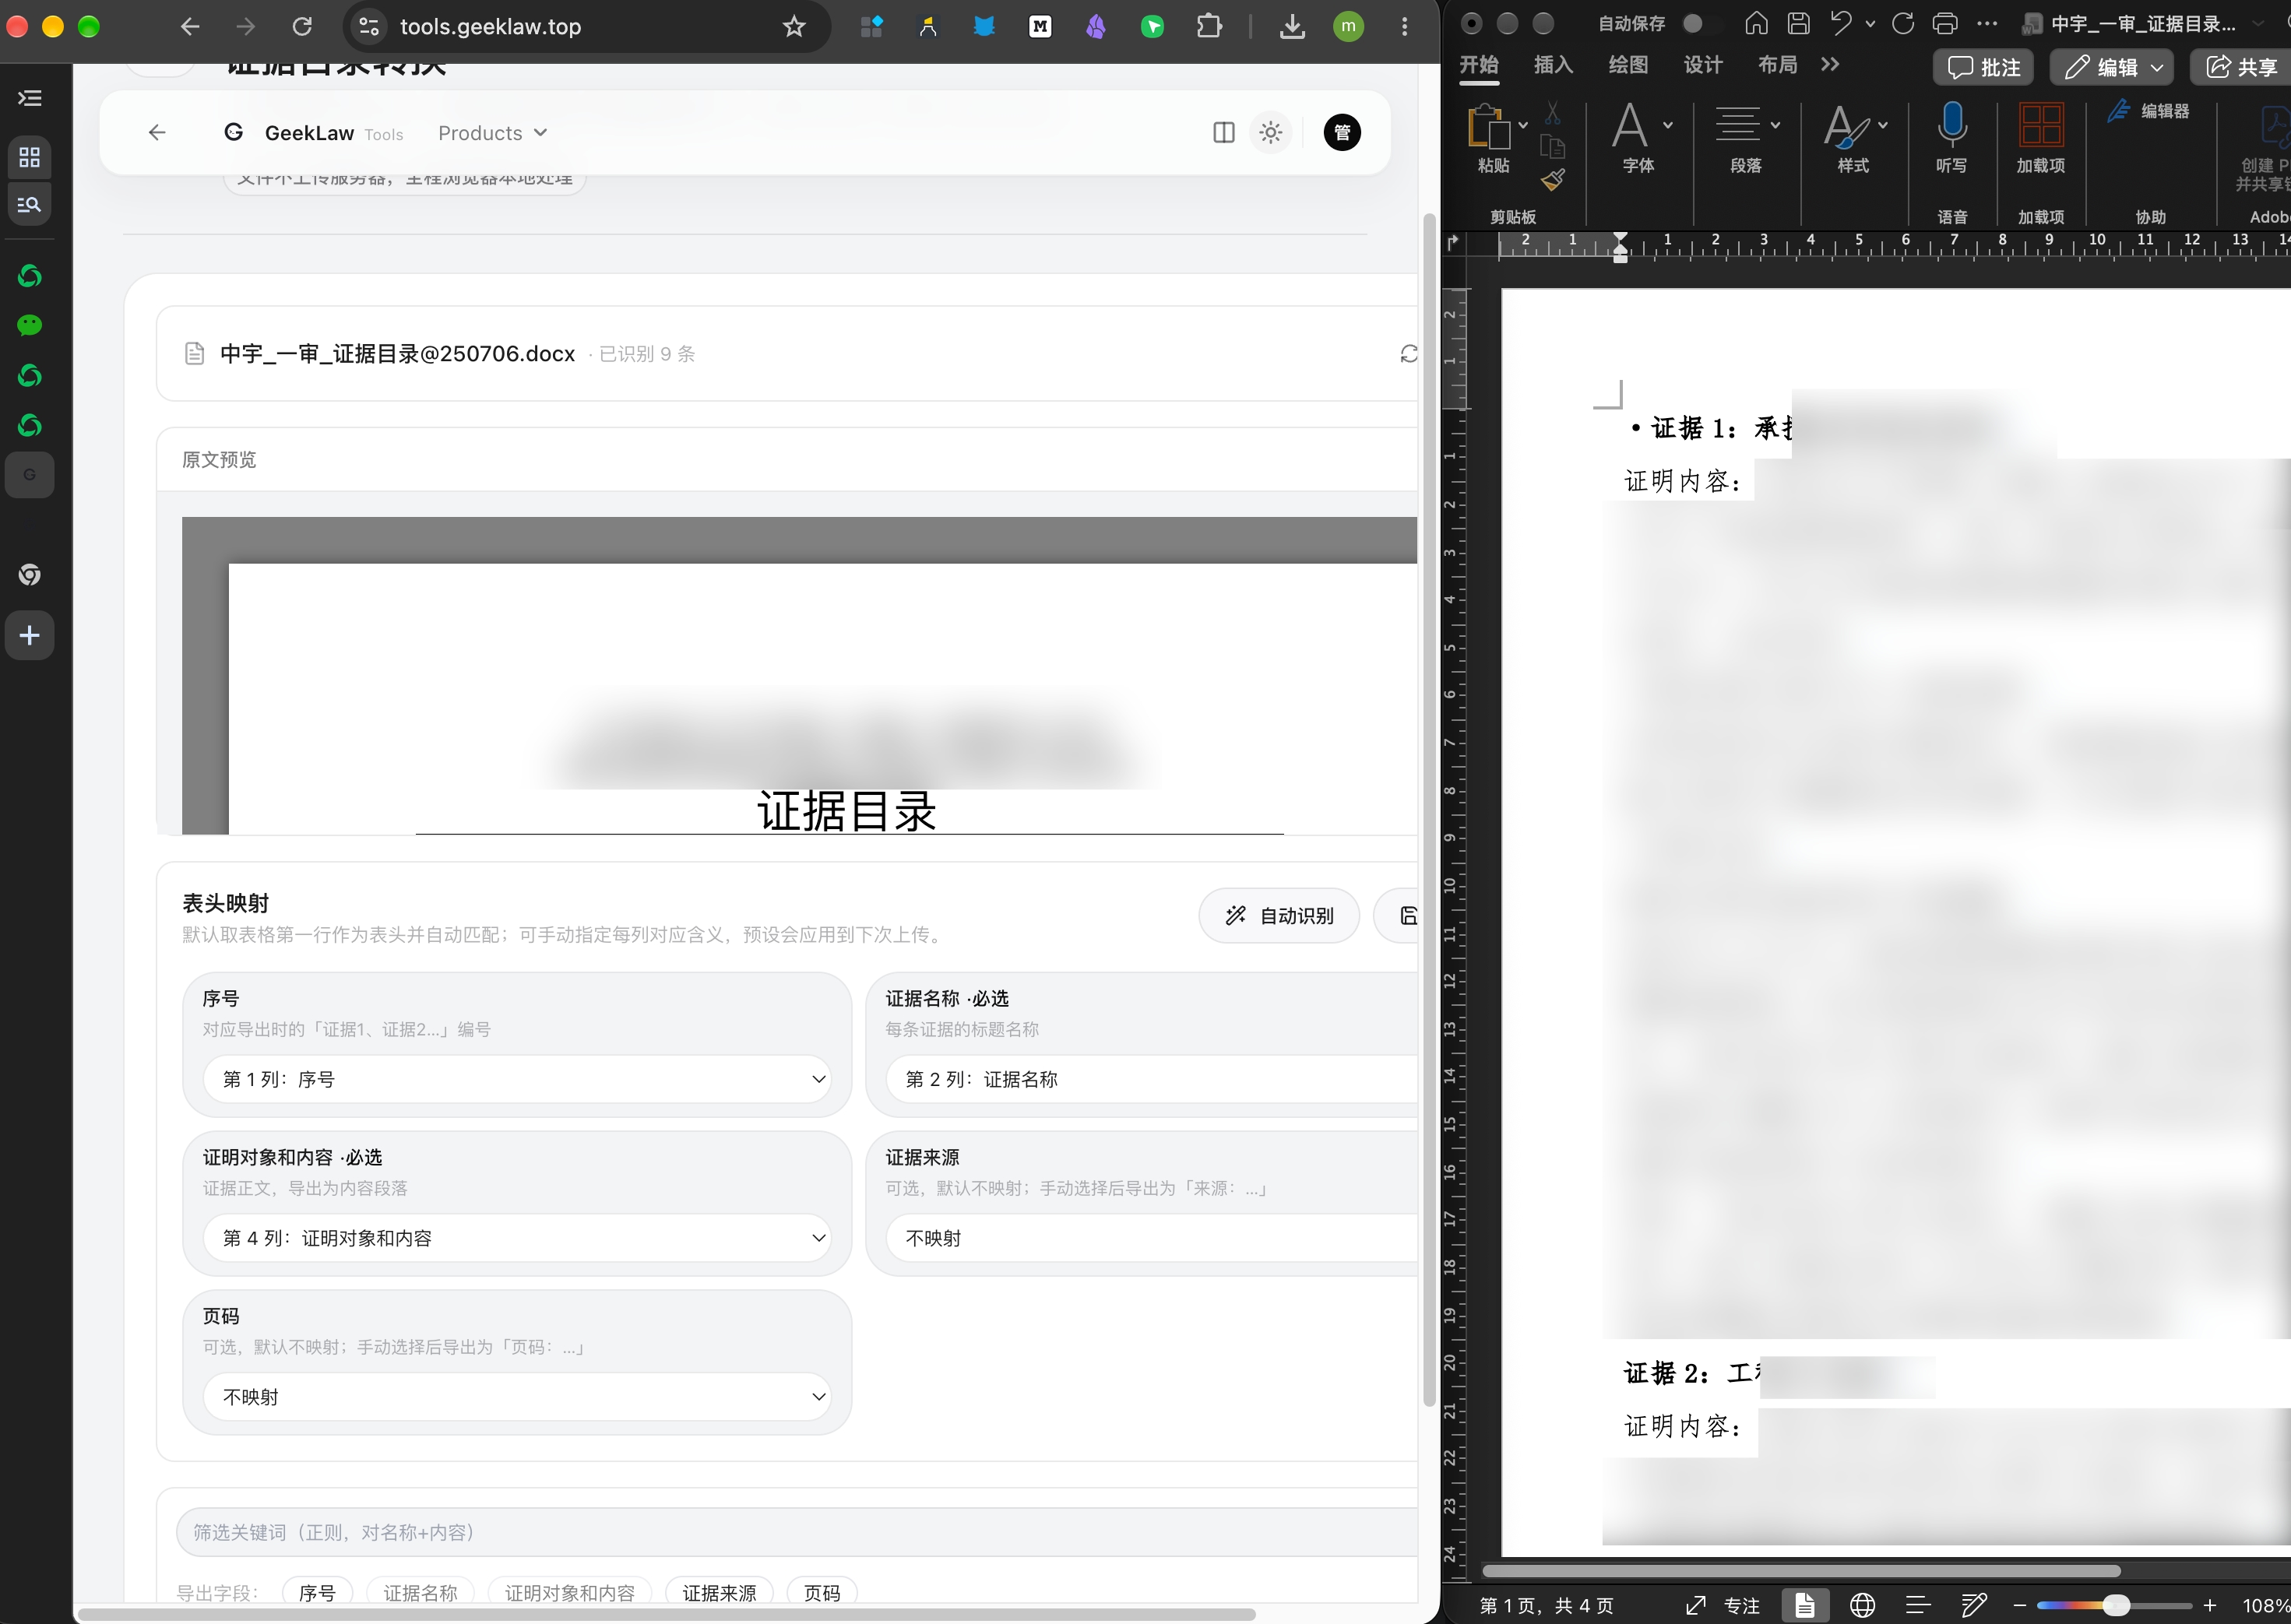2291x1624 pixels.
Task: Click the refresh icon beside the uploaded docx file
Action: [1408, 354]
